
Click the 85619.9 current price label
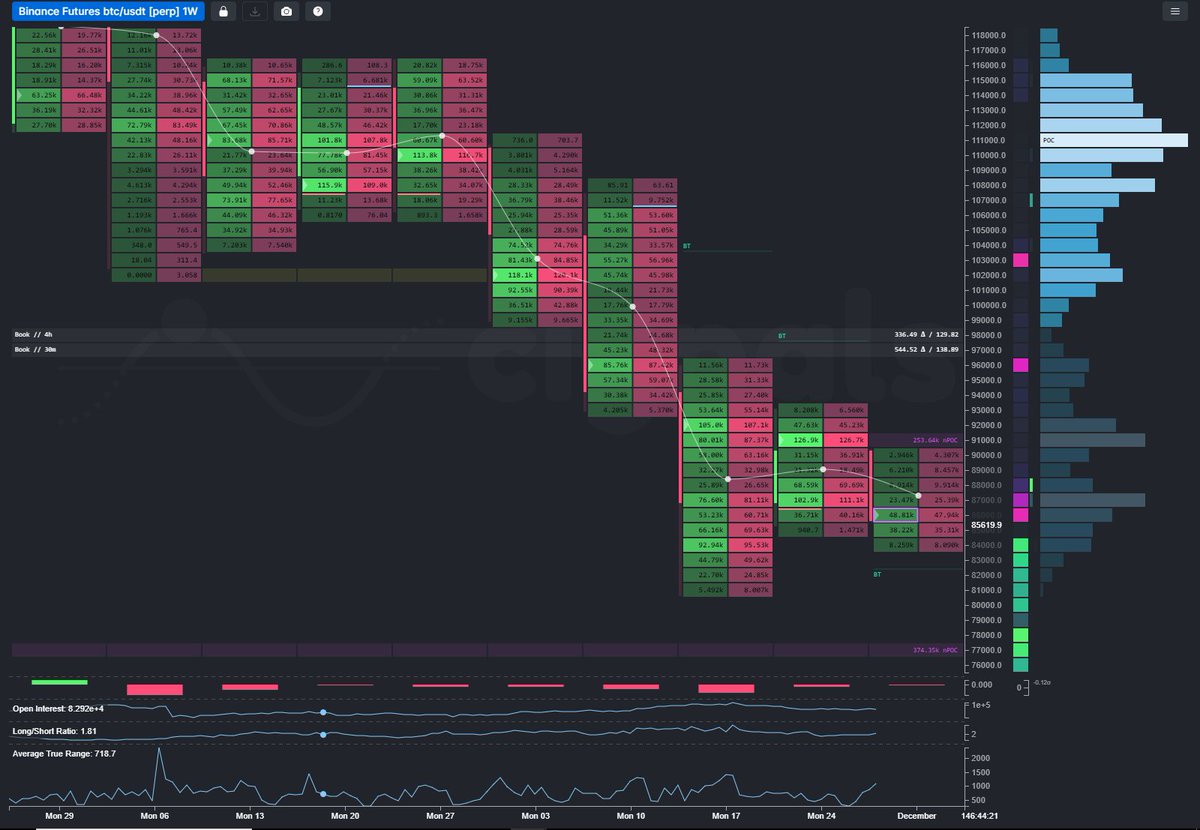(x=988, y=524)
